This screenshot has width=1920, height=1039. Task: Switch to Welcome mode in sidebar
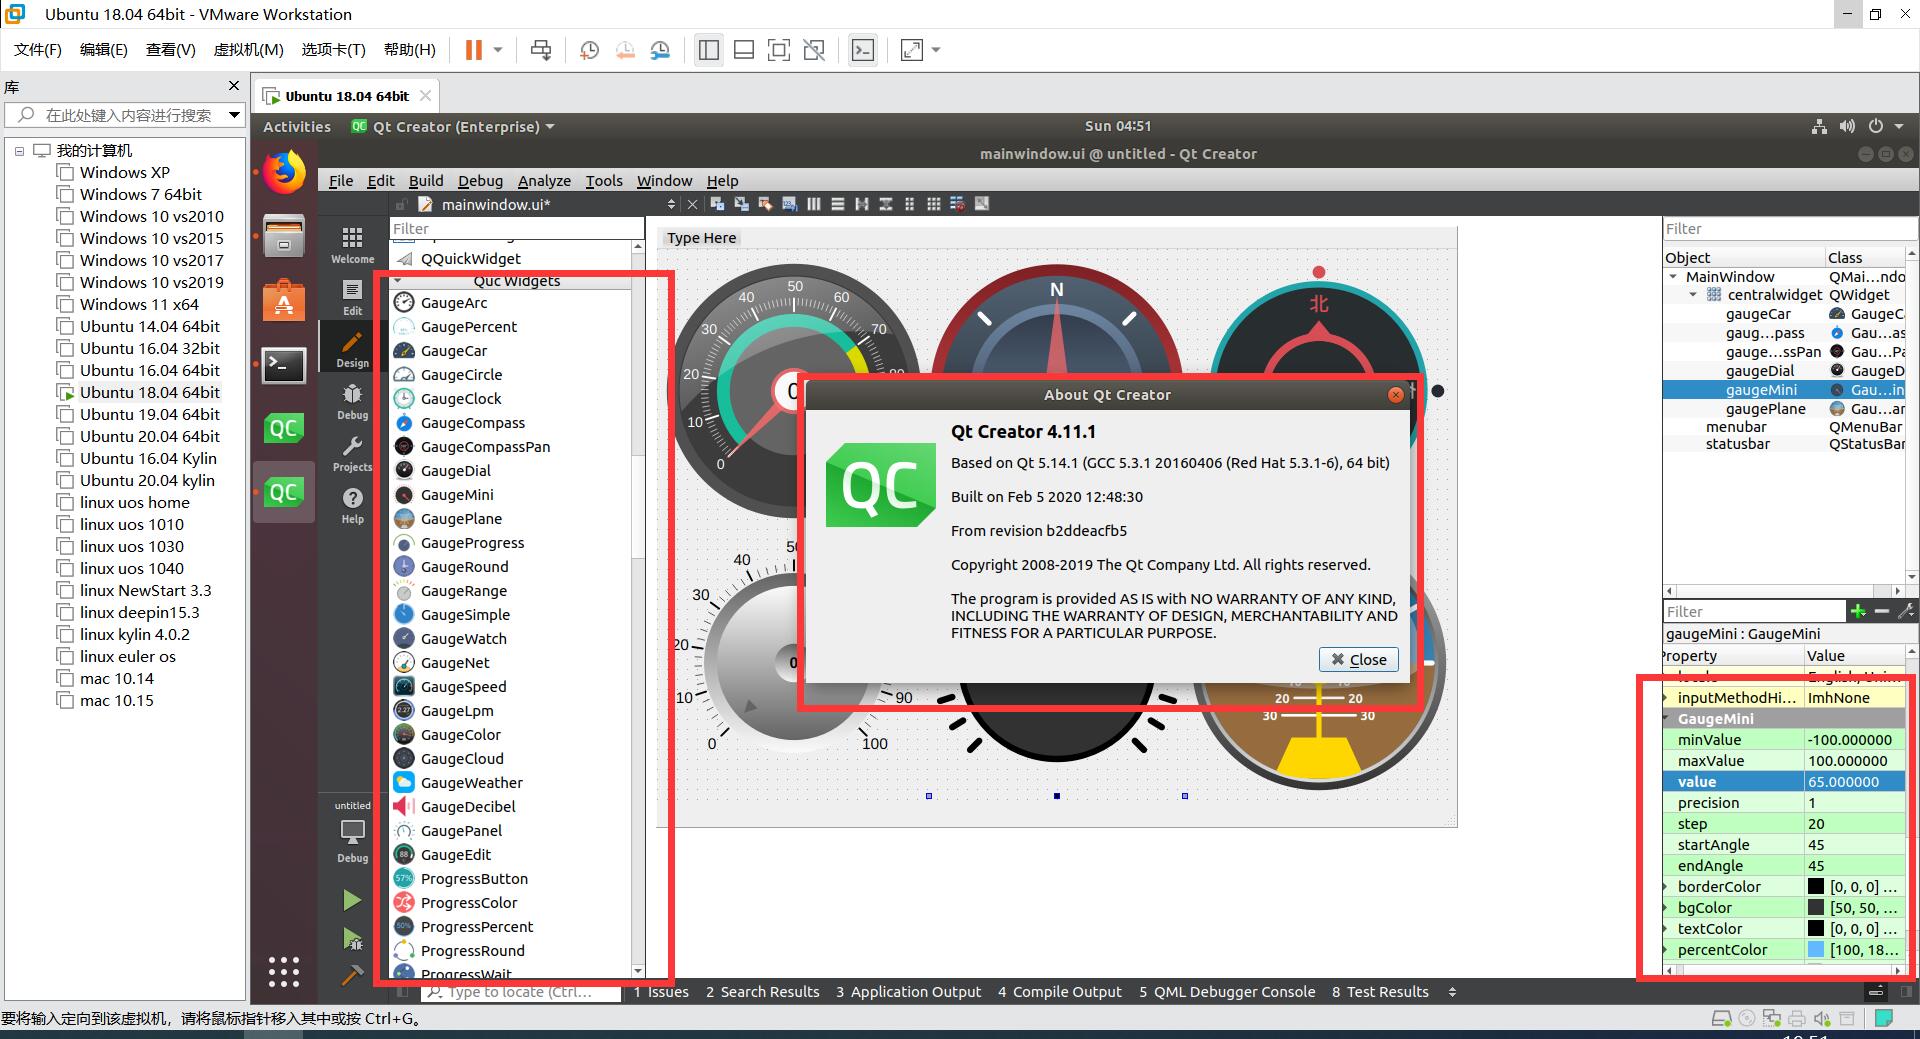tap(352, 244)
